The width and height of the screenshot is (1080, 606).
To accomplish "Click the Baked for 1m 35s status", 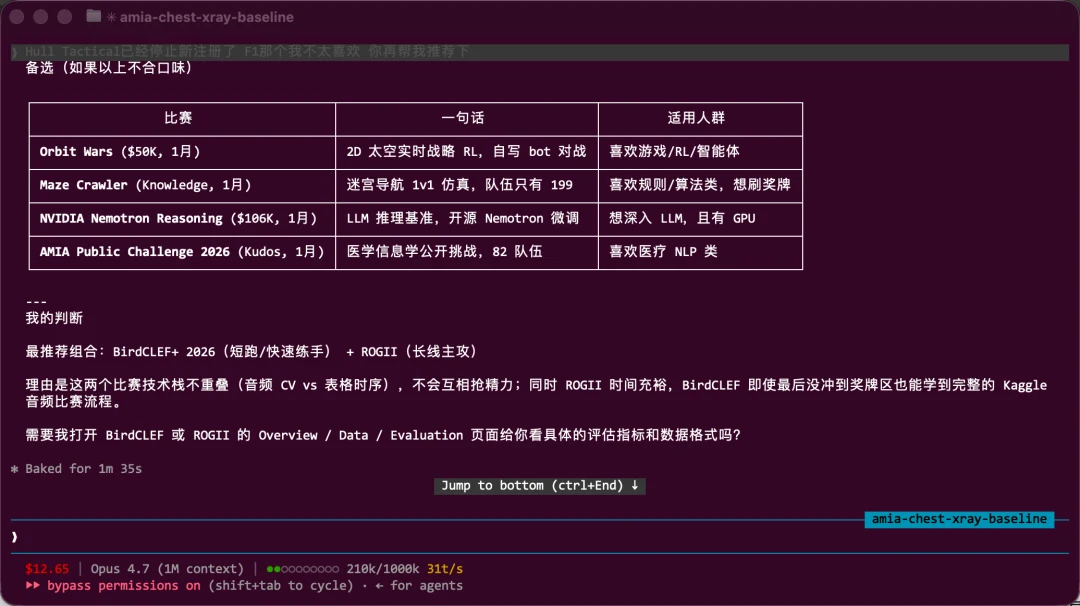I will click(76, 468).
